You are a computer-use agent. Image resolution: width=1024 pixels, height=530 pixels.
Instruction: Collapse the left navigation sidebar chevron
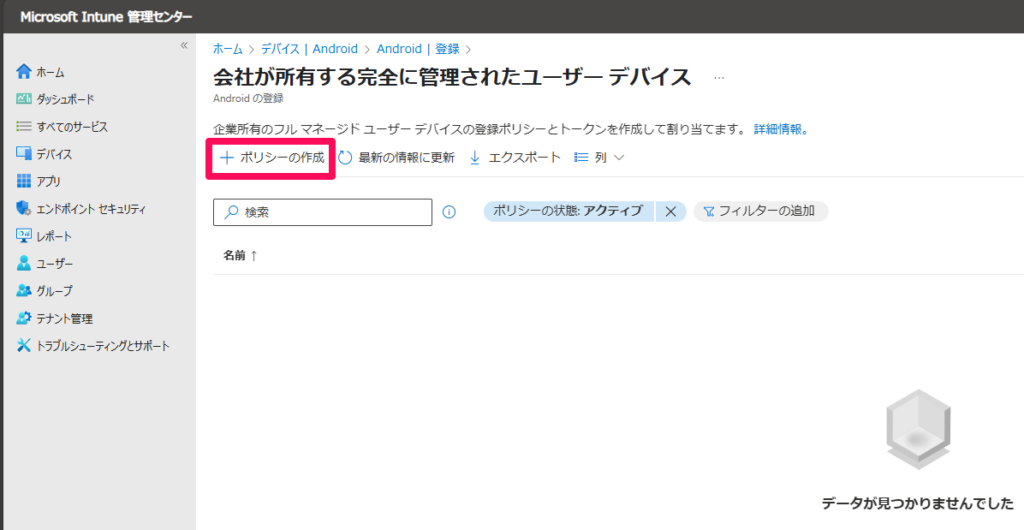pos(184,46)
